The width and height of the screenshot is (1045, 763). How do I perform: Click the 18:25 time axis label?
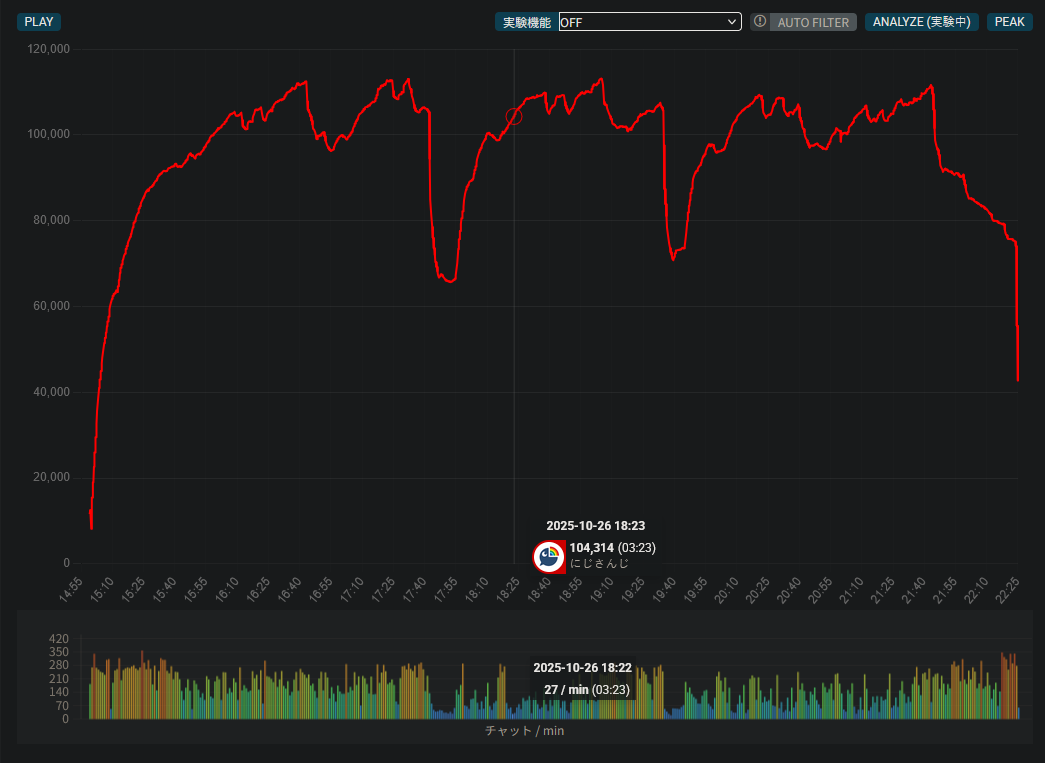coord(509,590)
